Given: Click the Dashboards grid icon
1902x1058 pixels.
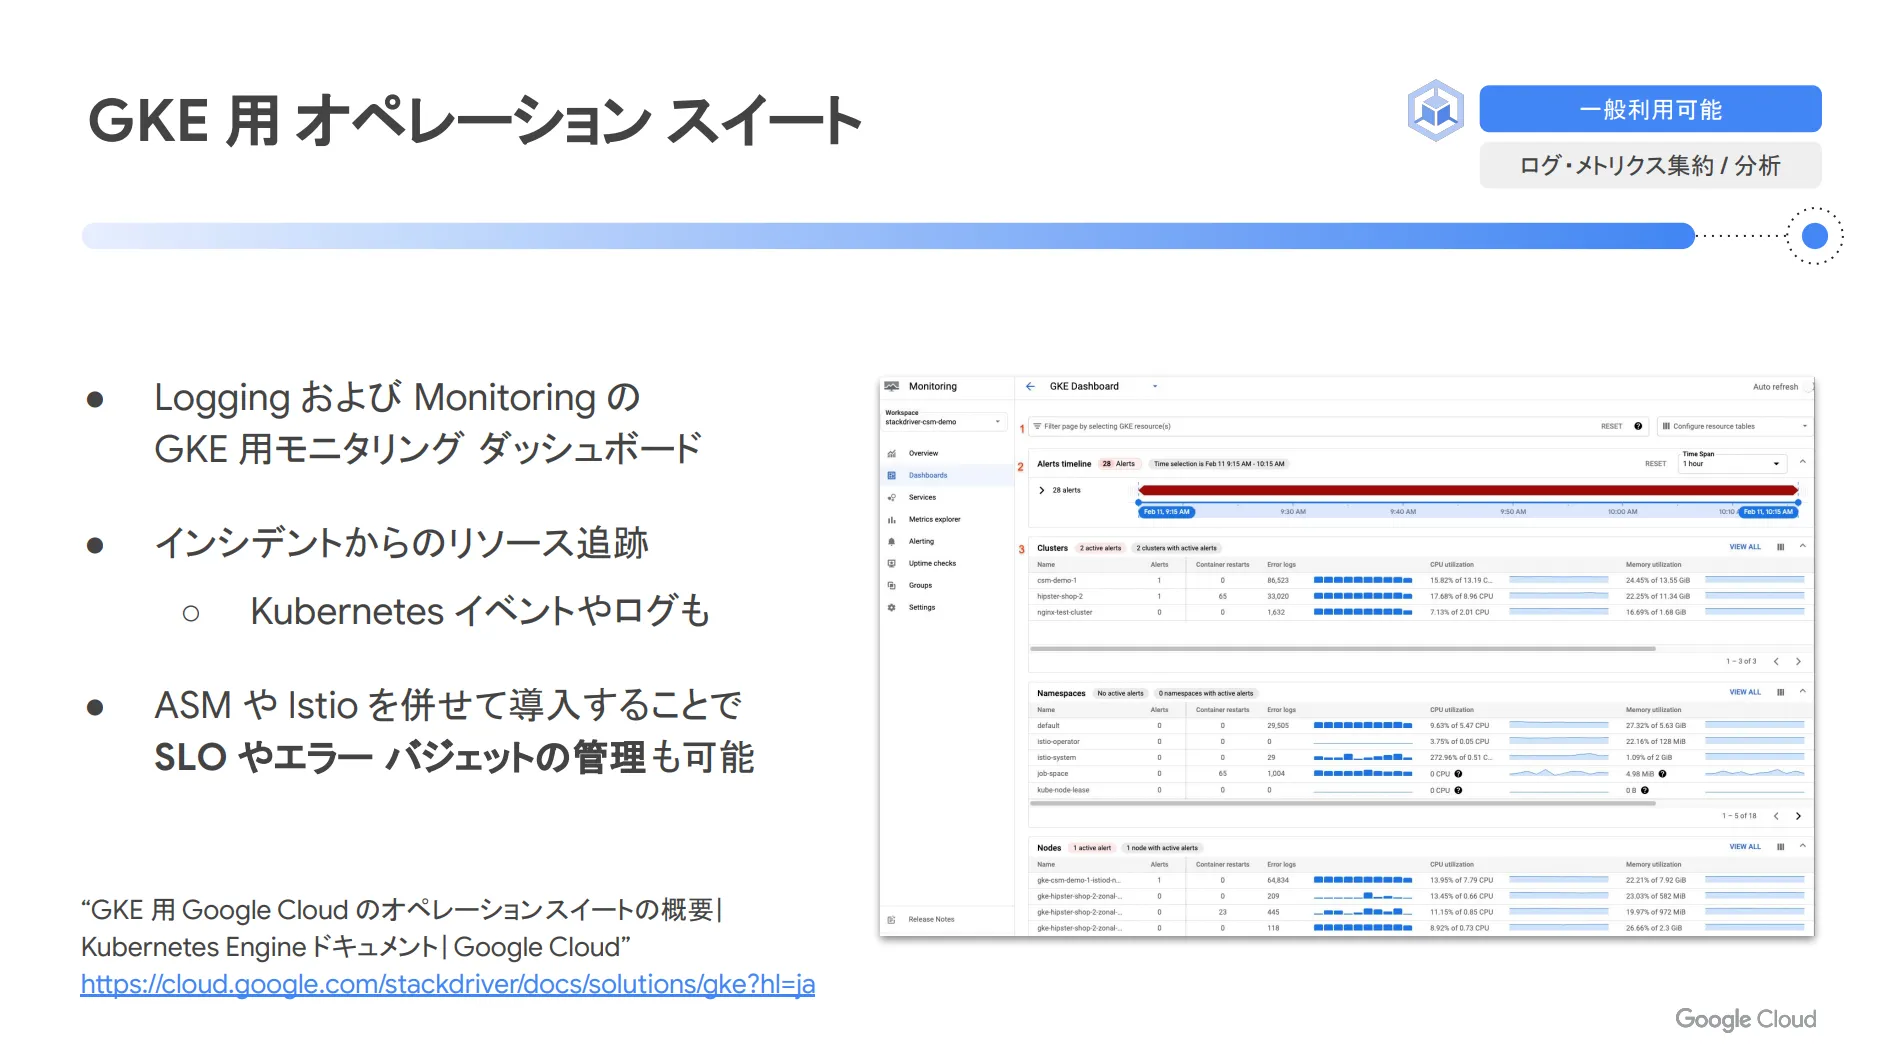Looking at the screenshot, I should pos(891,476).
